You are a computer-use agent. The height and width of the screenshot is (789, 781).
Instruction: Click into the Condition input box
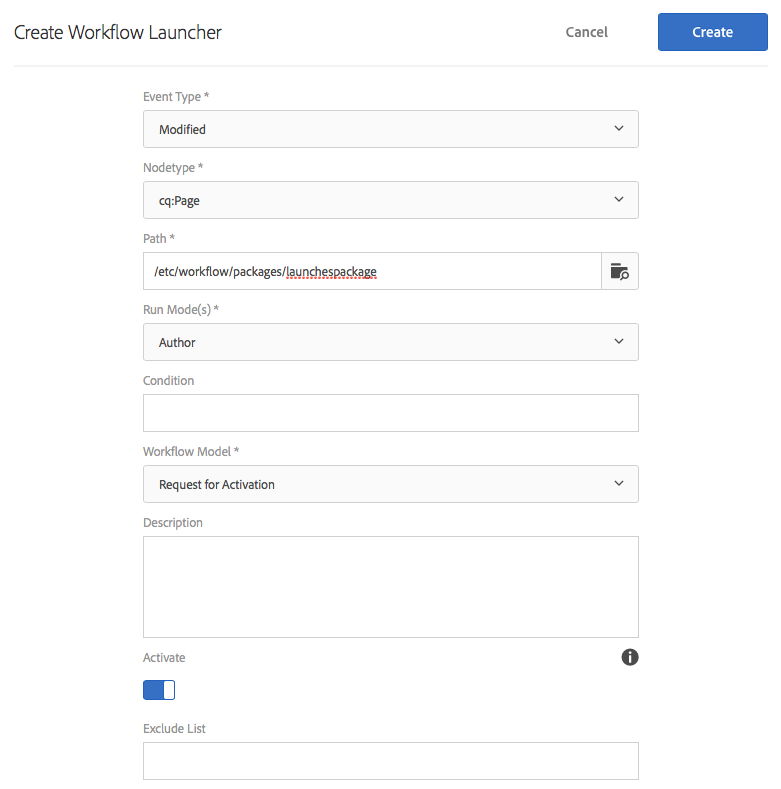coord(390,413)
